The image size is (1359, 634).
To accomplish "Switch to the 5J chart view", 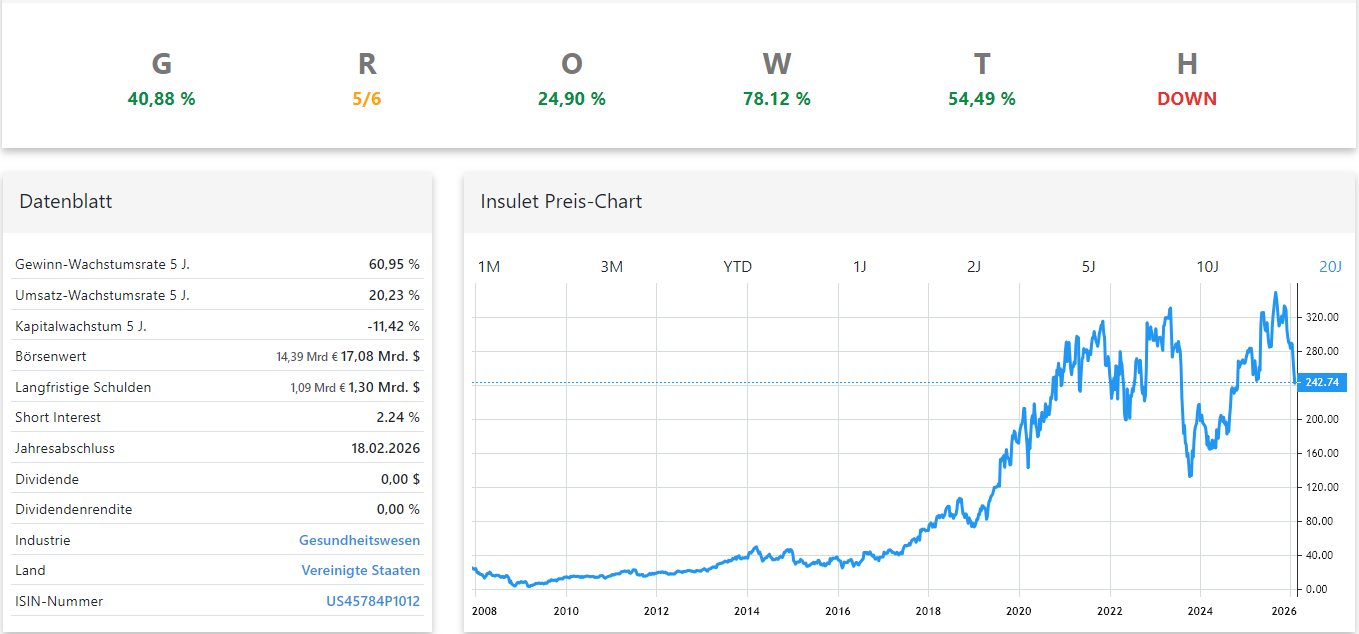I will 1089,266.
